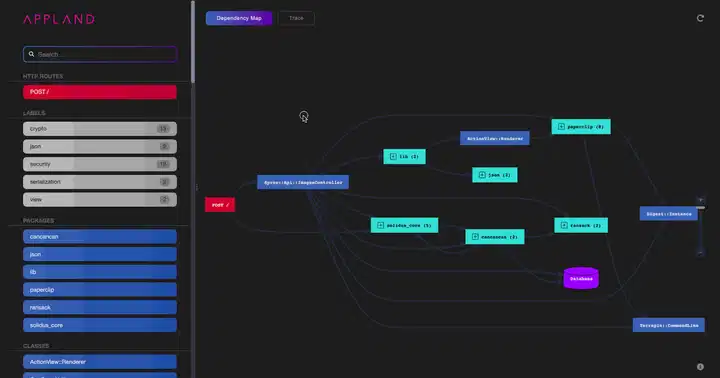Select the serialization label
This screenshot has height=378, width=720.
(100, 182)
